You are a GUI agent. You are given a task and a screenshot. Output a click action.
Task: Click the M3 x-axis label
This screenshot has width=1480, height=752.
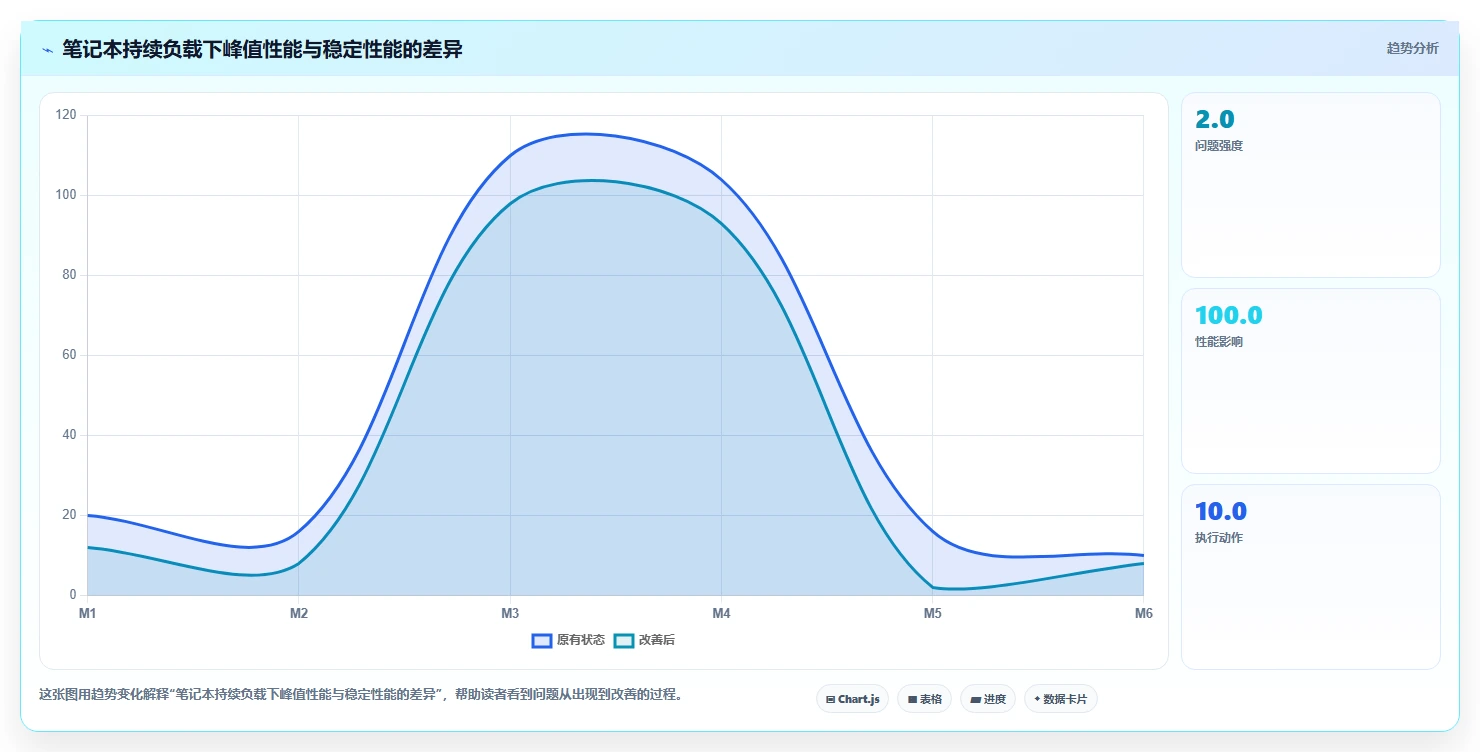[510, 614]
